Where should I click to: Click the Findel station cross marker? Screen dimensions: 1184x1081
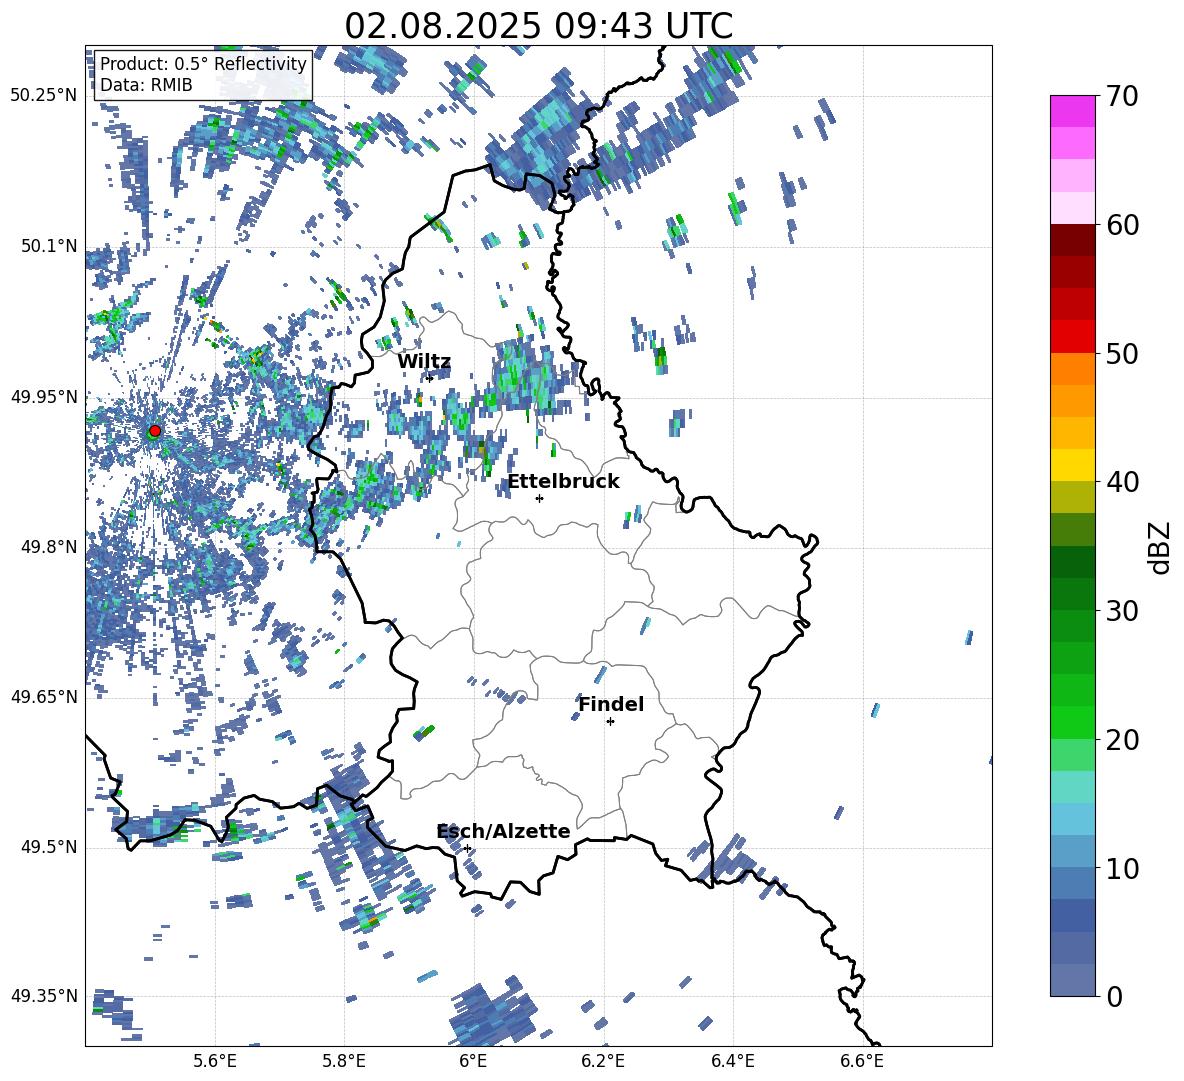[x=610, y=722]
